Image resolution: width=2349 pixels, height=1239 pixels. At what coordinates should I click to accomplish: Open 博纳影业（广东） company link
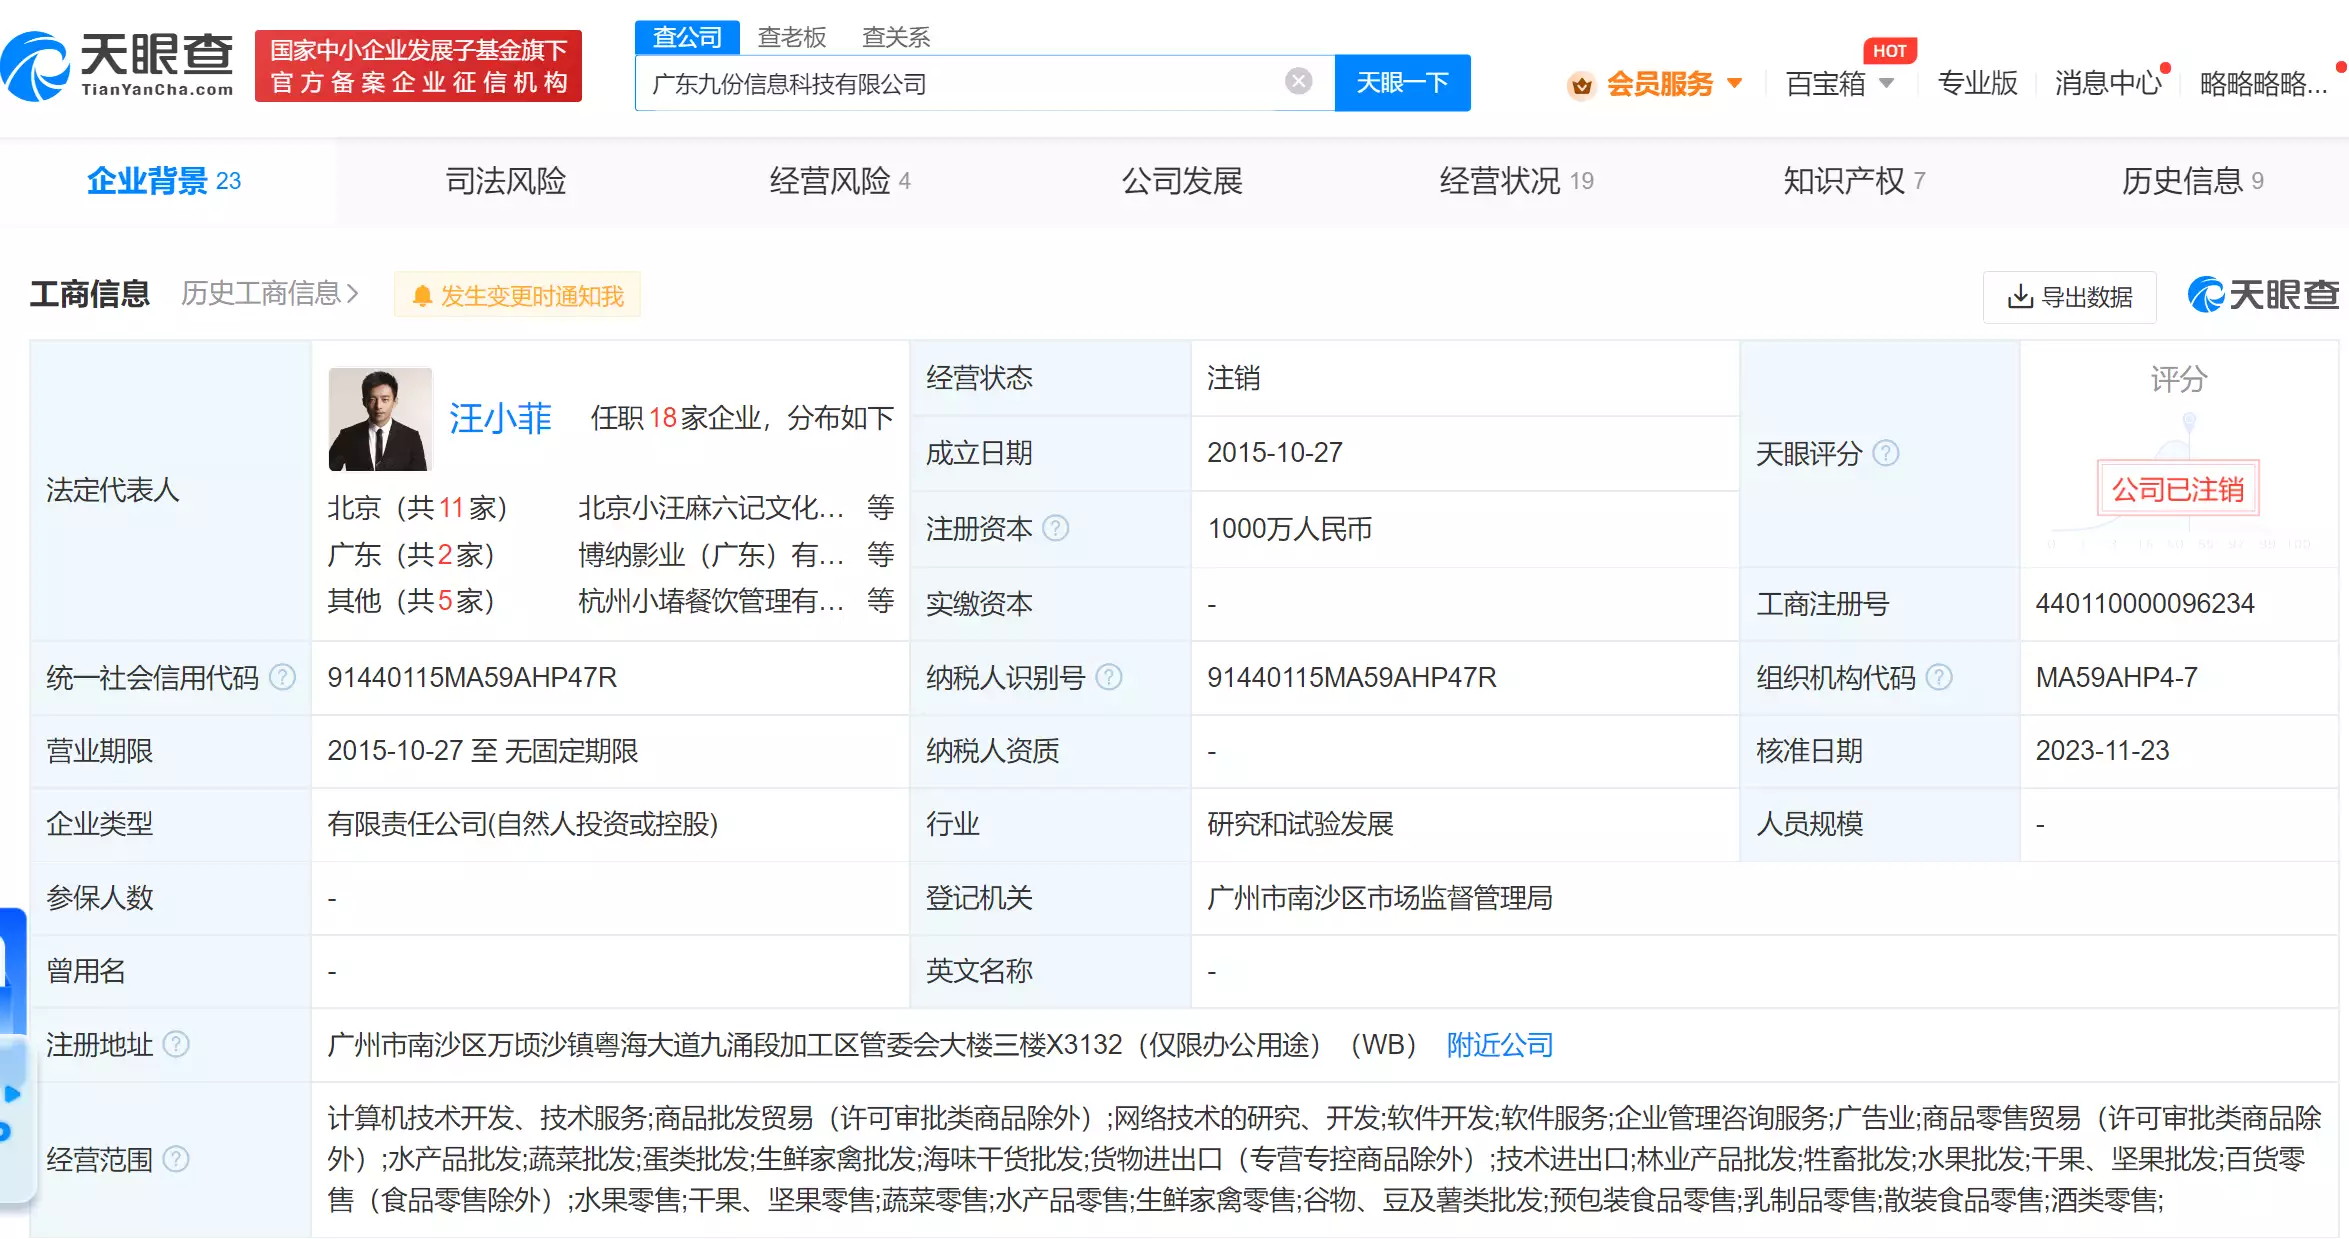[711, 555]
